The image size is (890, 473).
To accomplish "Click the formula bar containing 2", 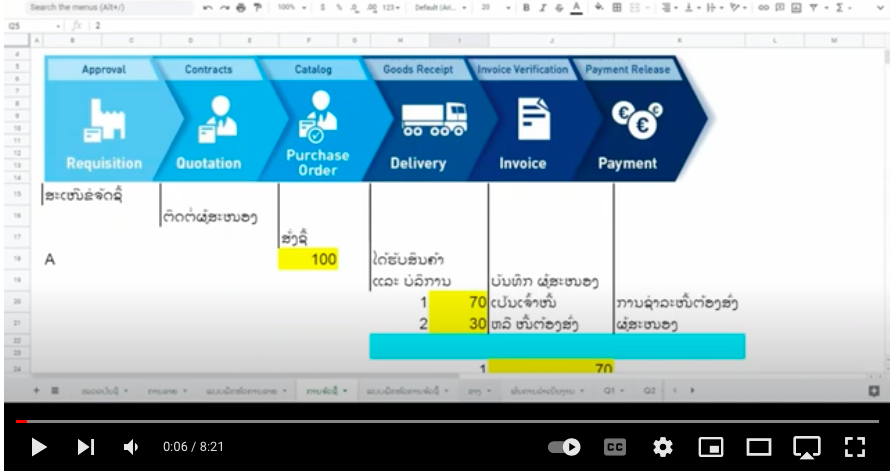I will click(488, 26).
